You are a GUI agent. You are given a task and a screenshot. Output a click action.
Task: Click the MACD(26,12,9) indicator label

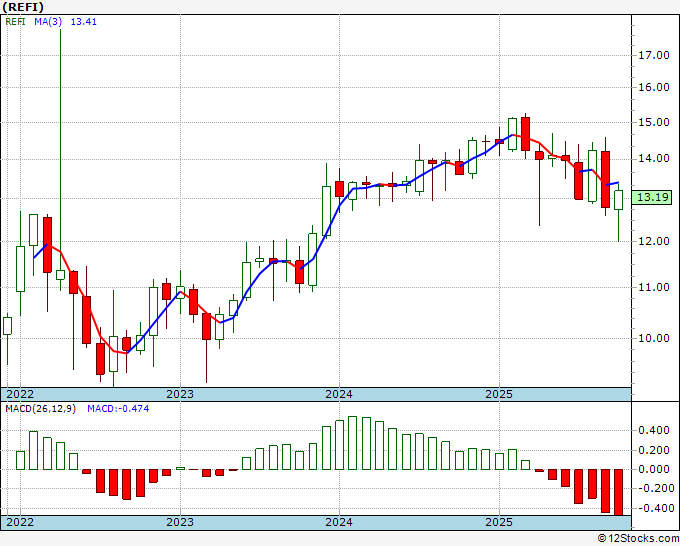click(x=40, y=409)
